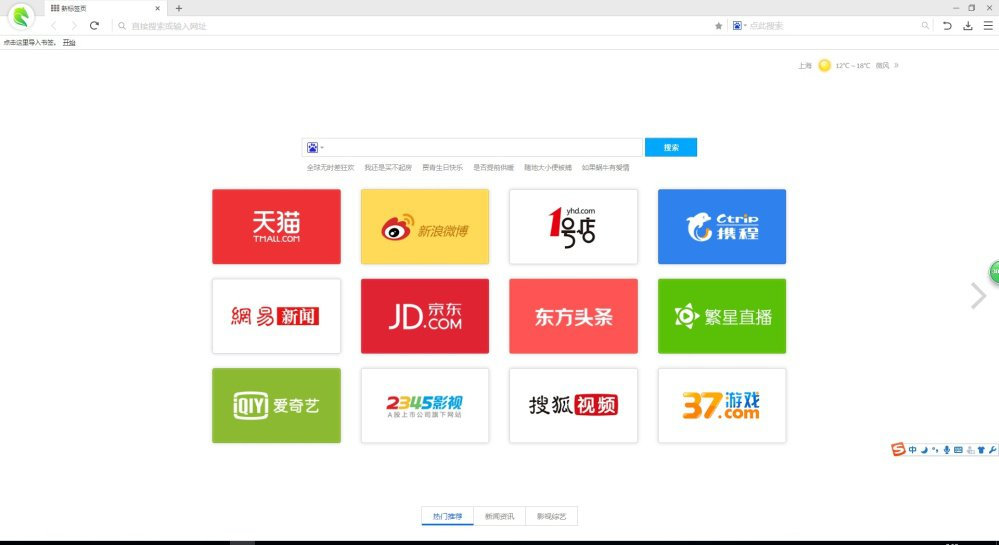Close the 新标签页 tab
This screenshot has width=999, height=545.
[157, 8]
